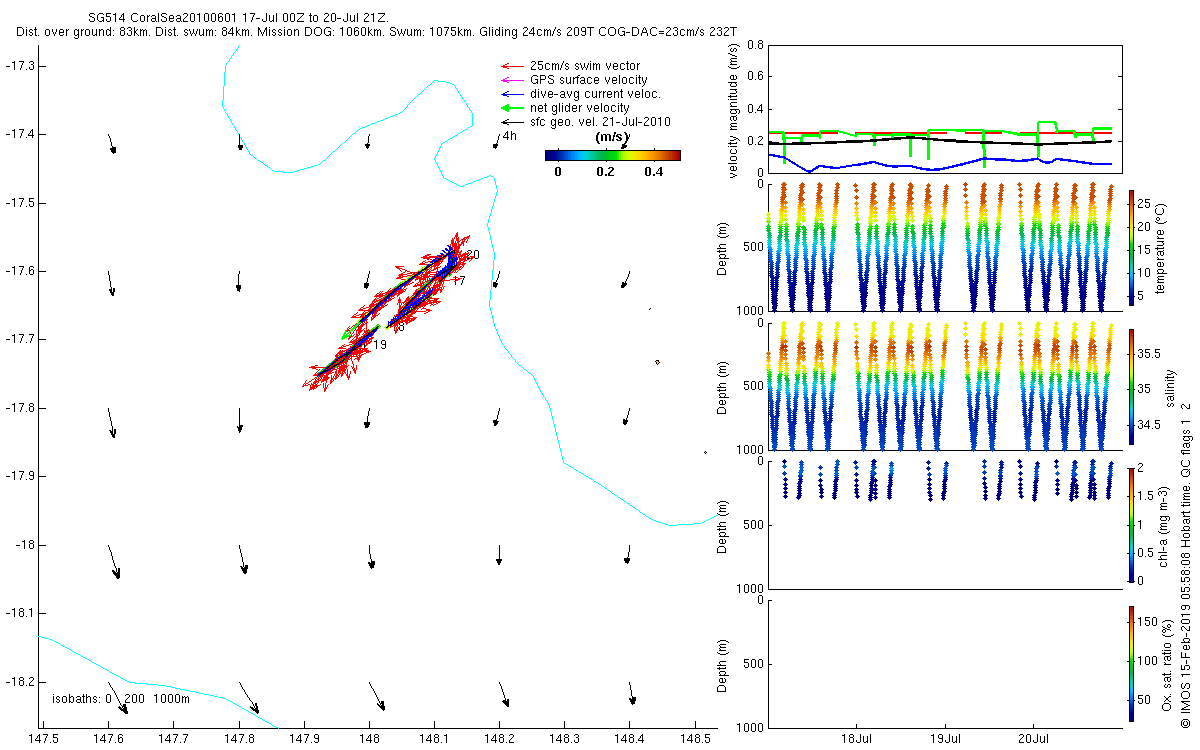Click the '(m/s)' label above the velocity colorbar
Image resolution: width=1200 pixels, height=750 pixels.
click(611, 137)
